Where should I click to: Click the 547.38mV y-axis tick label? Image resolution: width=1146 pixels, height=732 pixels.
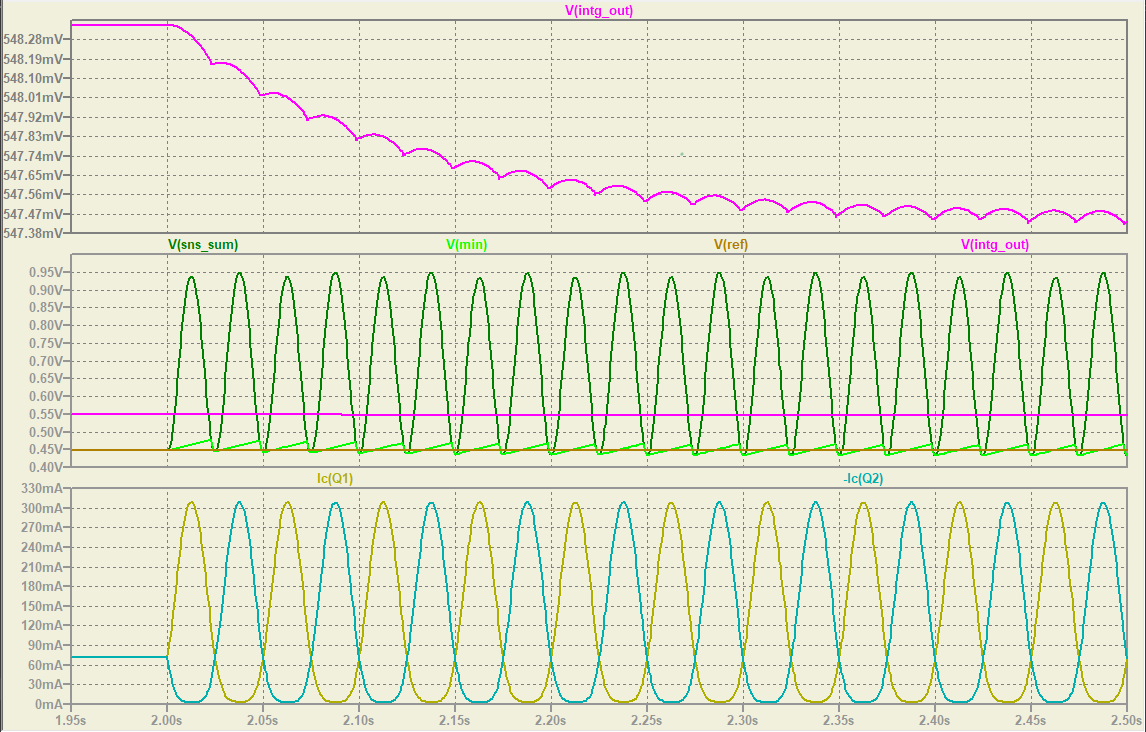click(x=33, y=233)
